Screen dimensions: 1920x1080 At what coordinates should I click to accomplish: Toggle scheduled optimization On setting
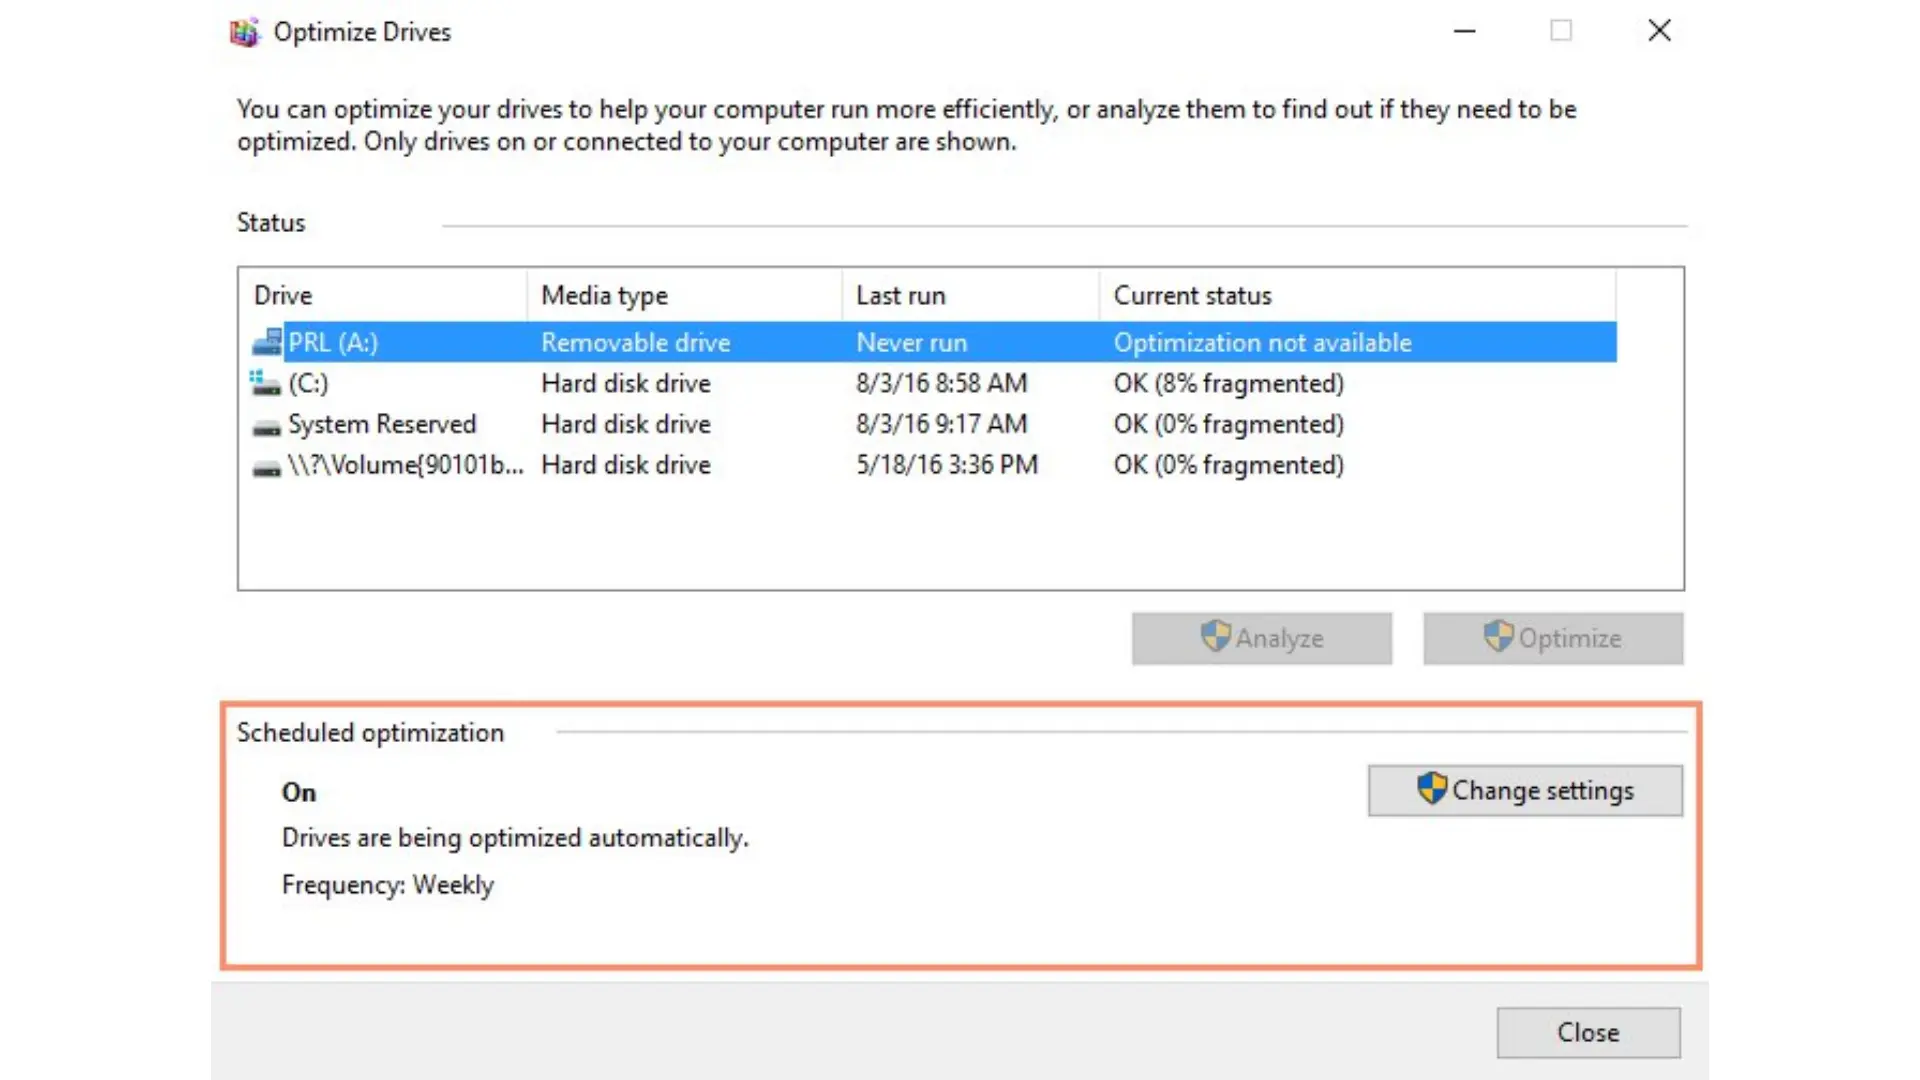coord(1524,789)
